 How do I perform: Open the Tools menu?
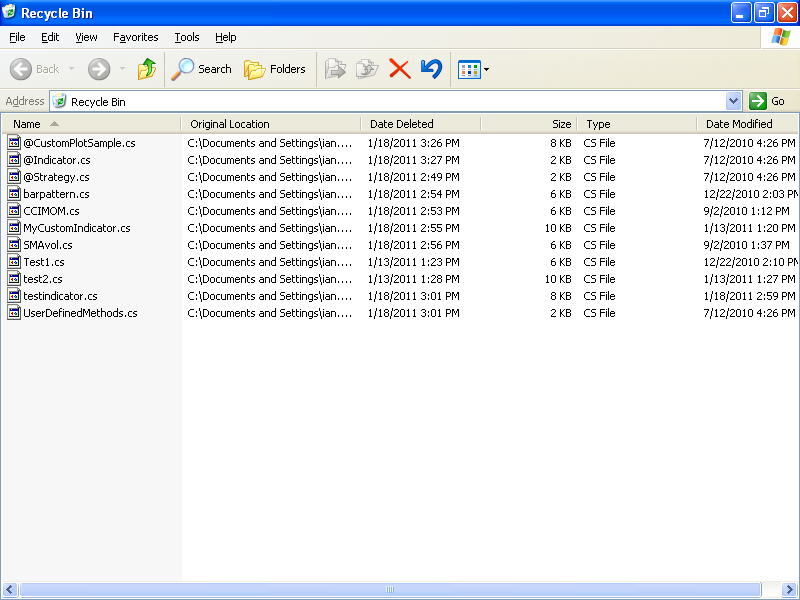187,37
